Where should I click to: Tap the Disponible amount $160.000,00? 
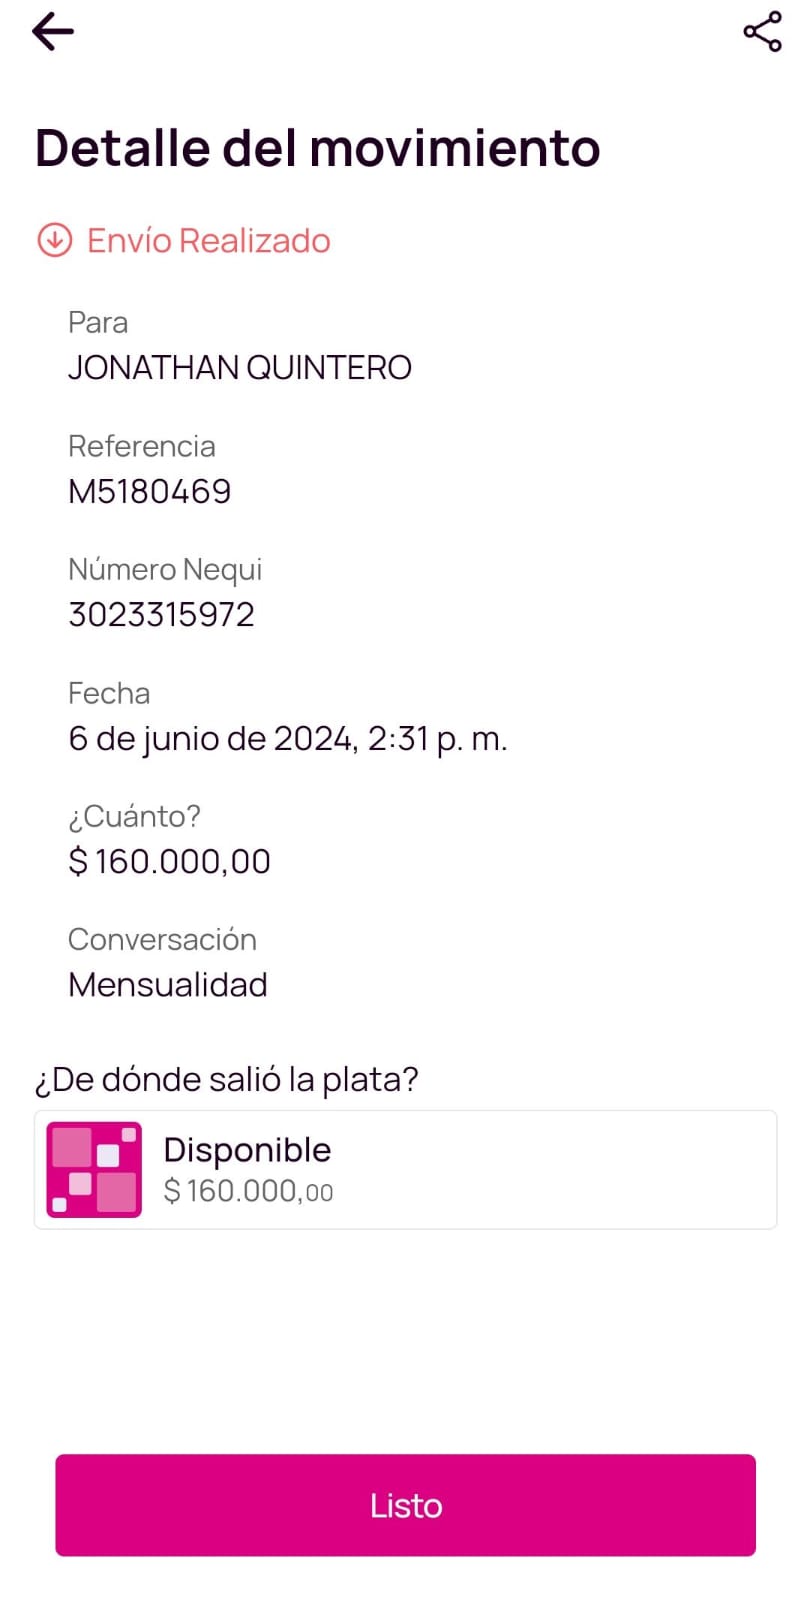click(x=248, y=1191)
